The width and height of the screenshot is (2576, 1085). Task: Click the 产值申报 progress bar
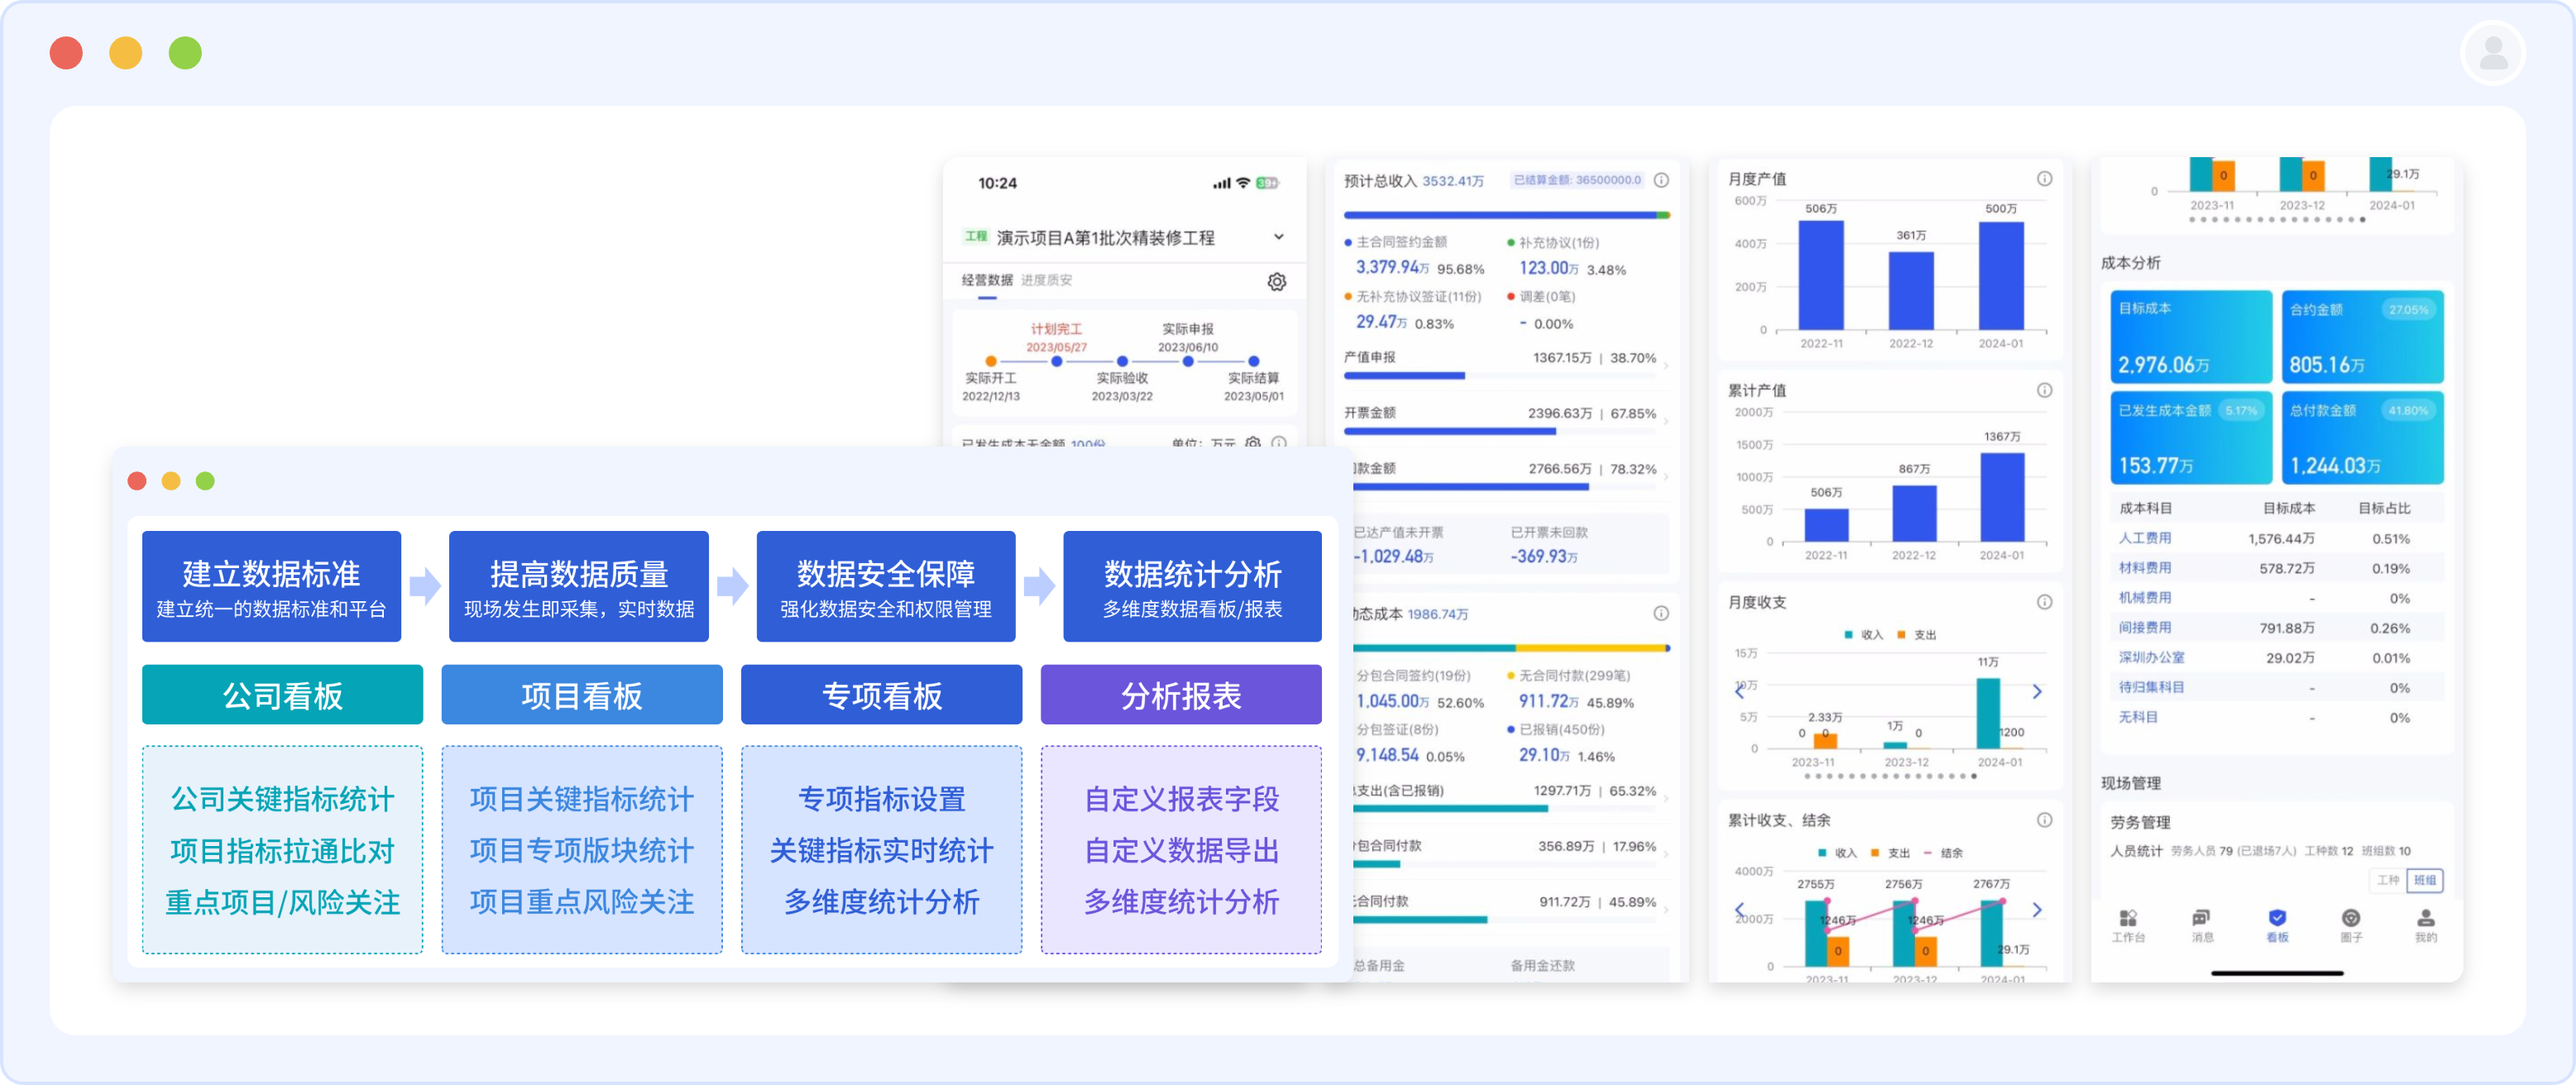click(1500, 376)
